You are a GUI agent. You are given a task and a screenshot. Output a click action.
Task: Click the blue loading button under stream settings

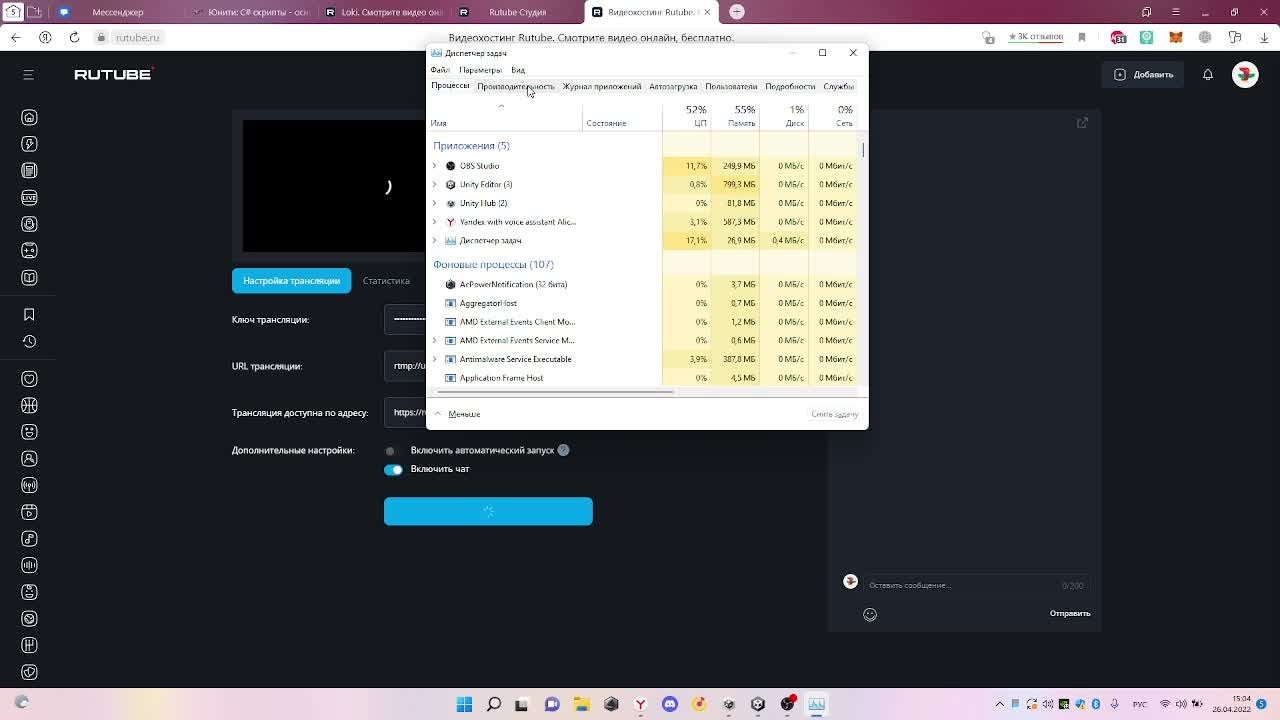click(488, 511)
